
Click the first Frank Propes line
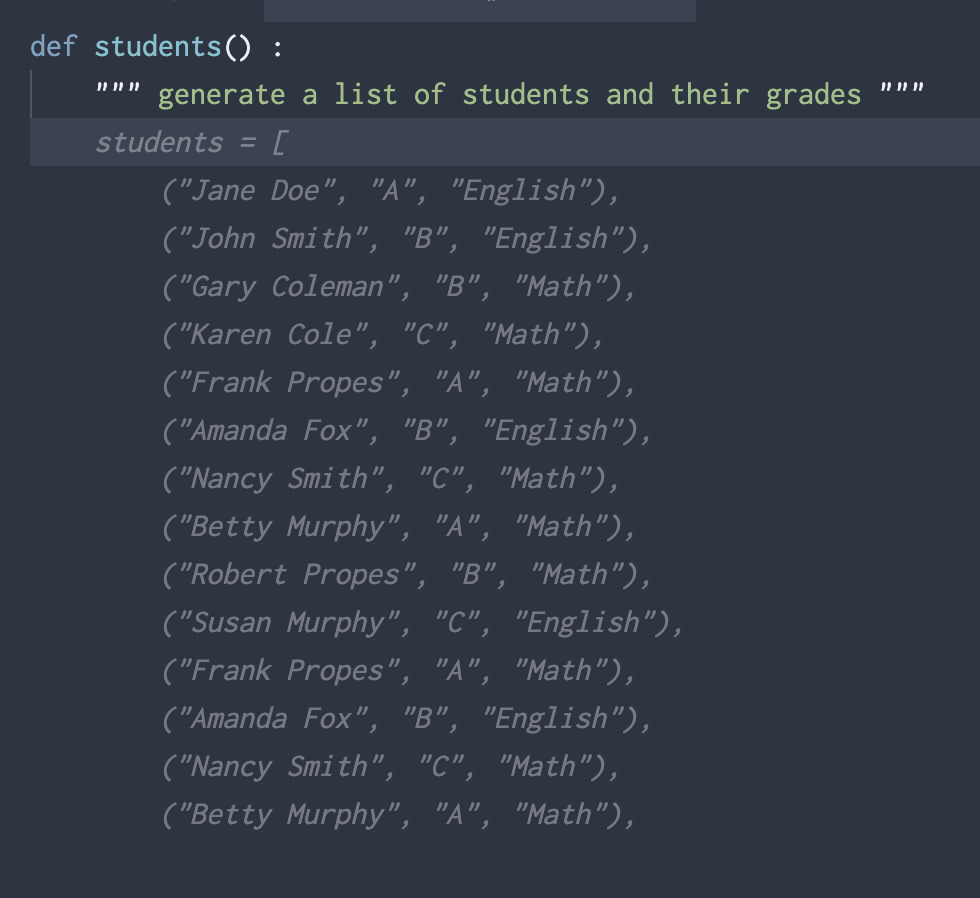(x=399, y=384)
